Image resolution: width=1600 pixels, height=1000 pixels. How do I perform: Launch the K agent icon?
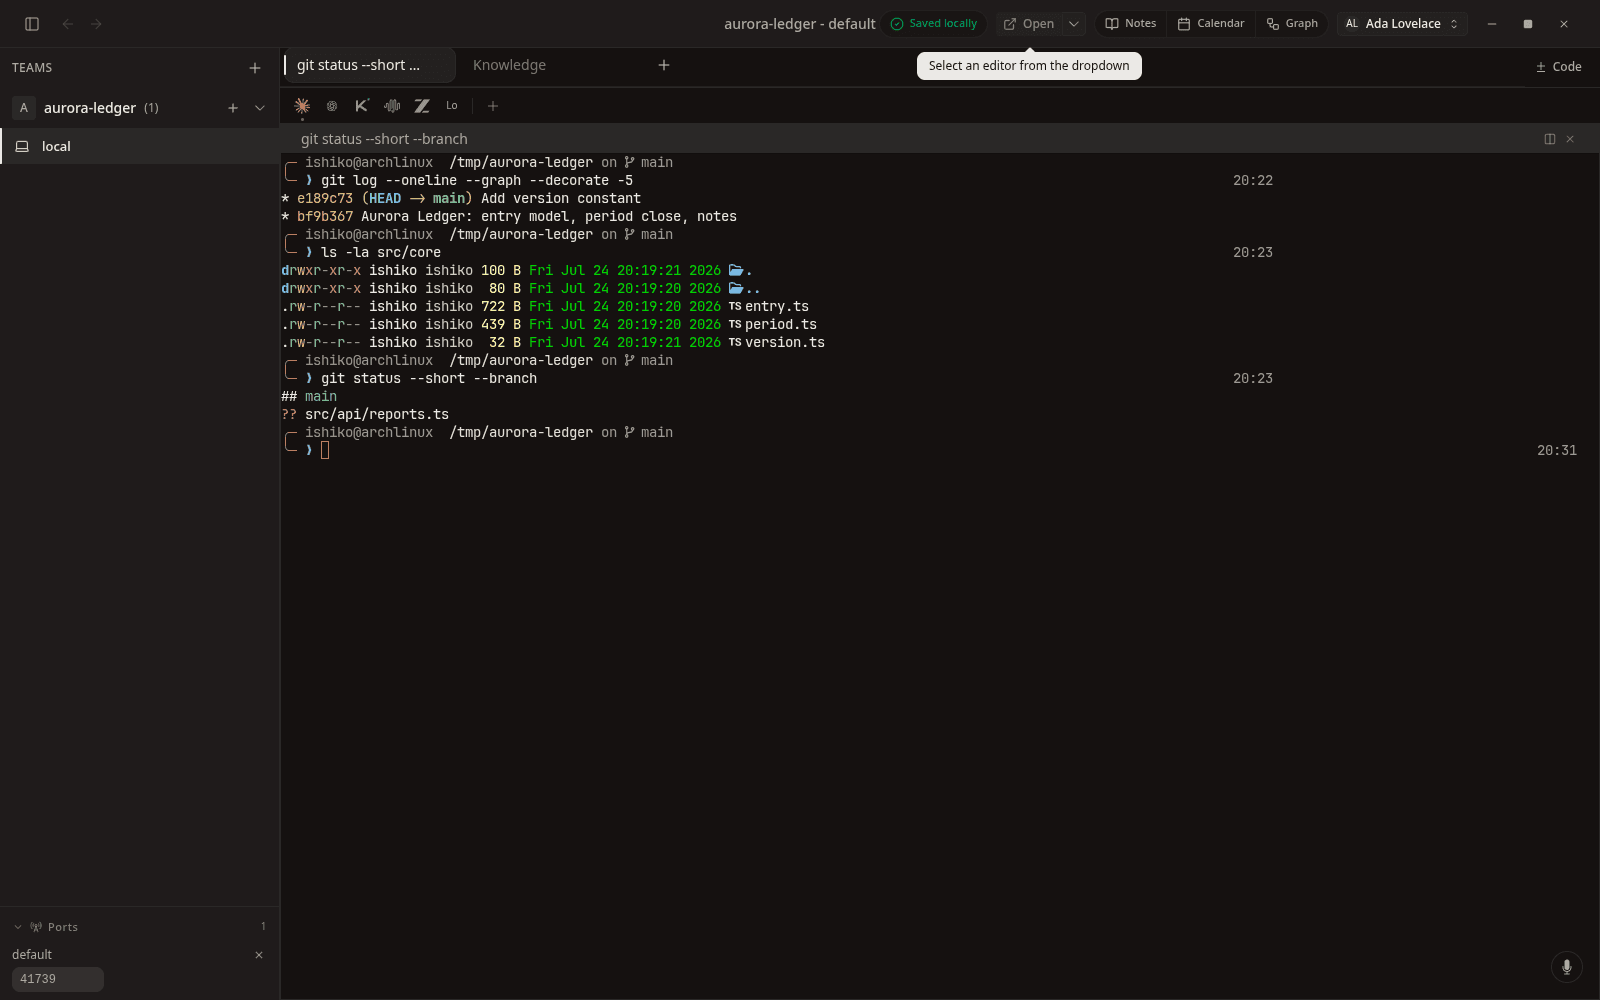pyautogui.click(x=362, y=106)
